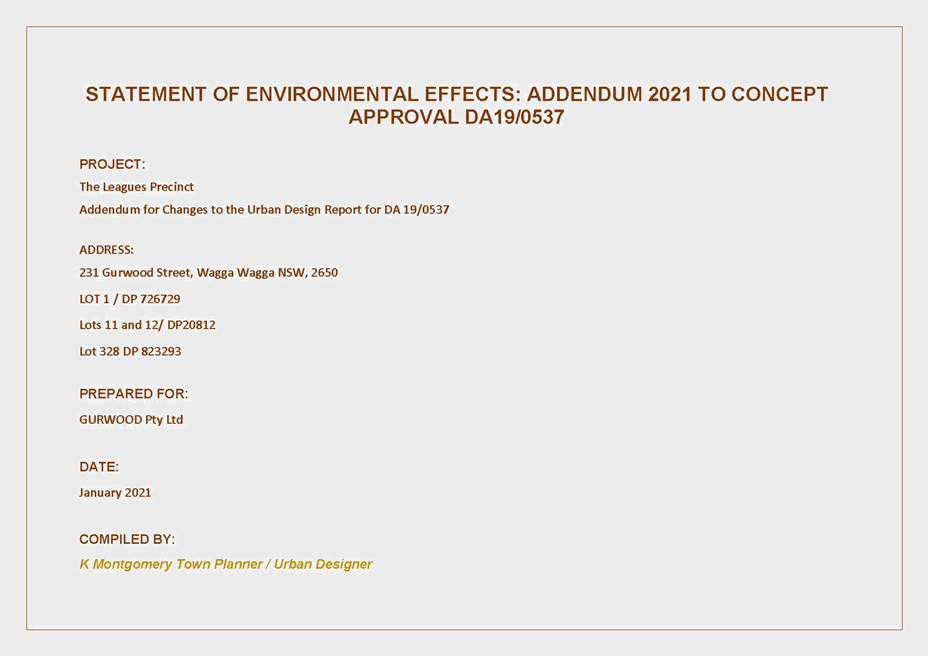Click the 'PREPARED FOR:' heading

[133, 394]
